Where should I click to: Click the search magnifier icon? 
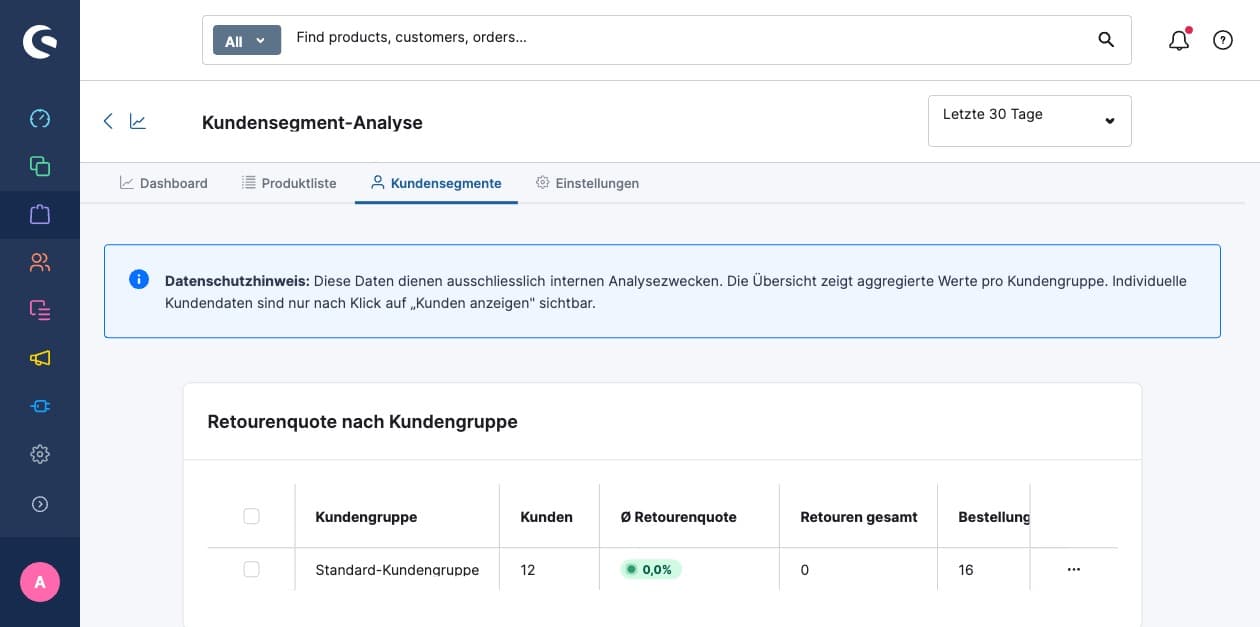point(1106,40)
